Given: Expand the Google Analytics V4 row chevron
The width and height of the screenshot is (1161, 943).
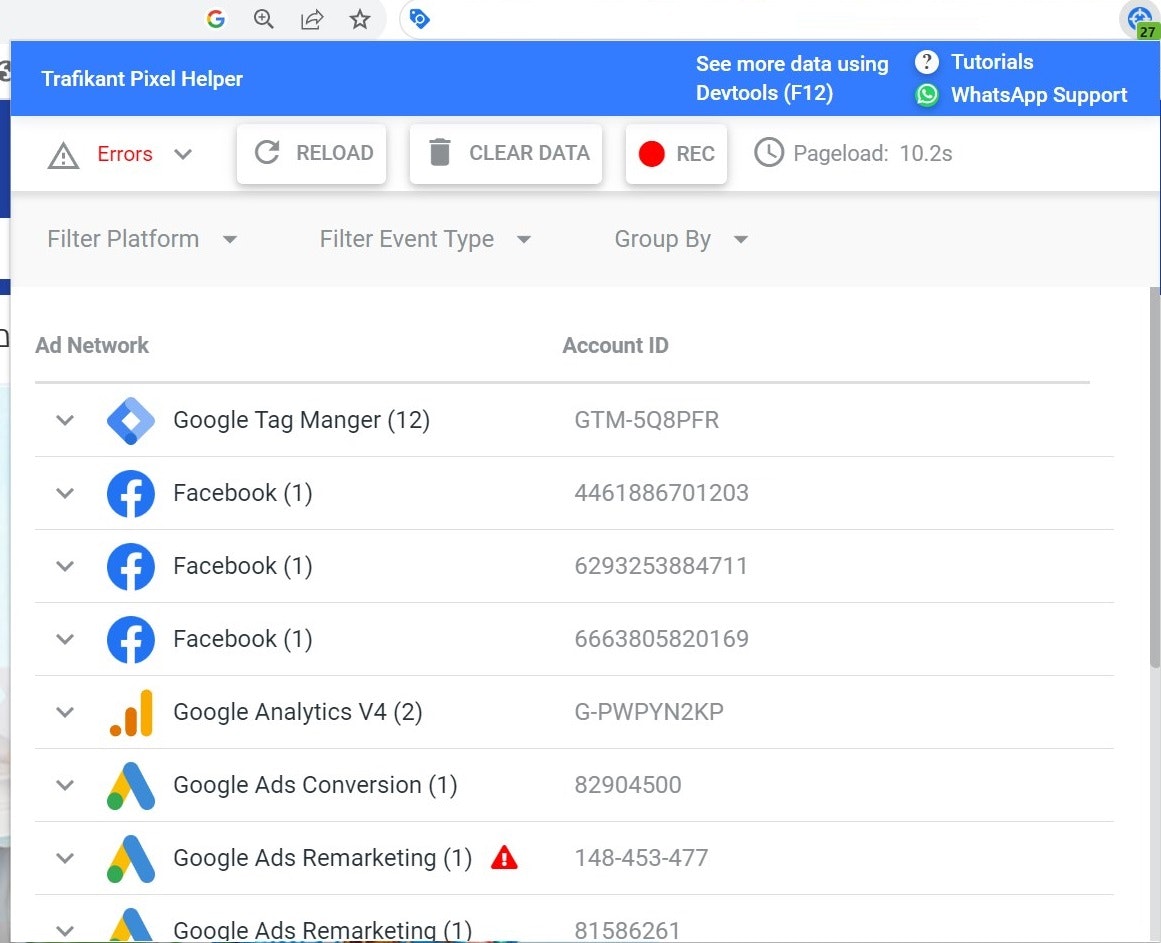Looking at the screenshot, I should click(x=65, y=712).
